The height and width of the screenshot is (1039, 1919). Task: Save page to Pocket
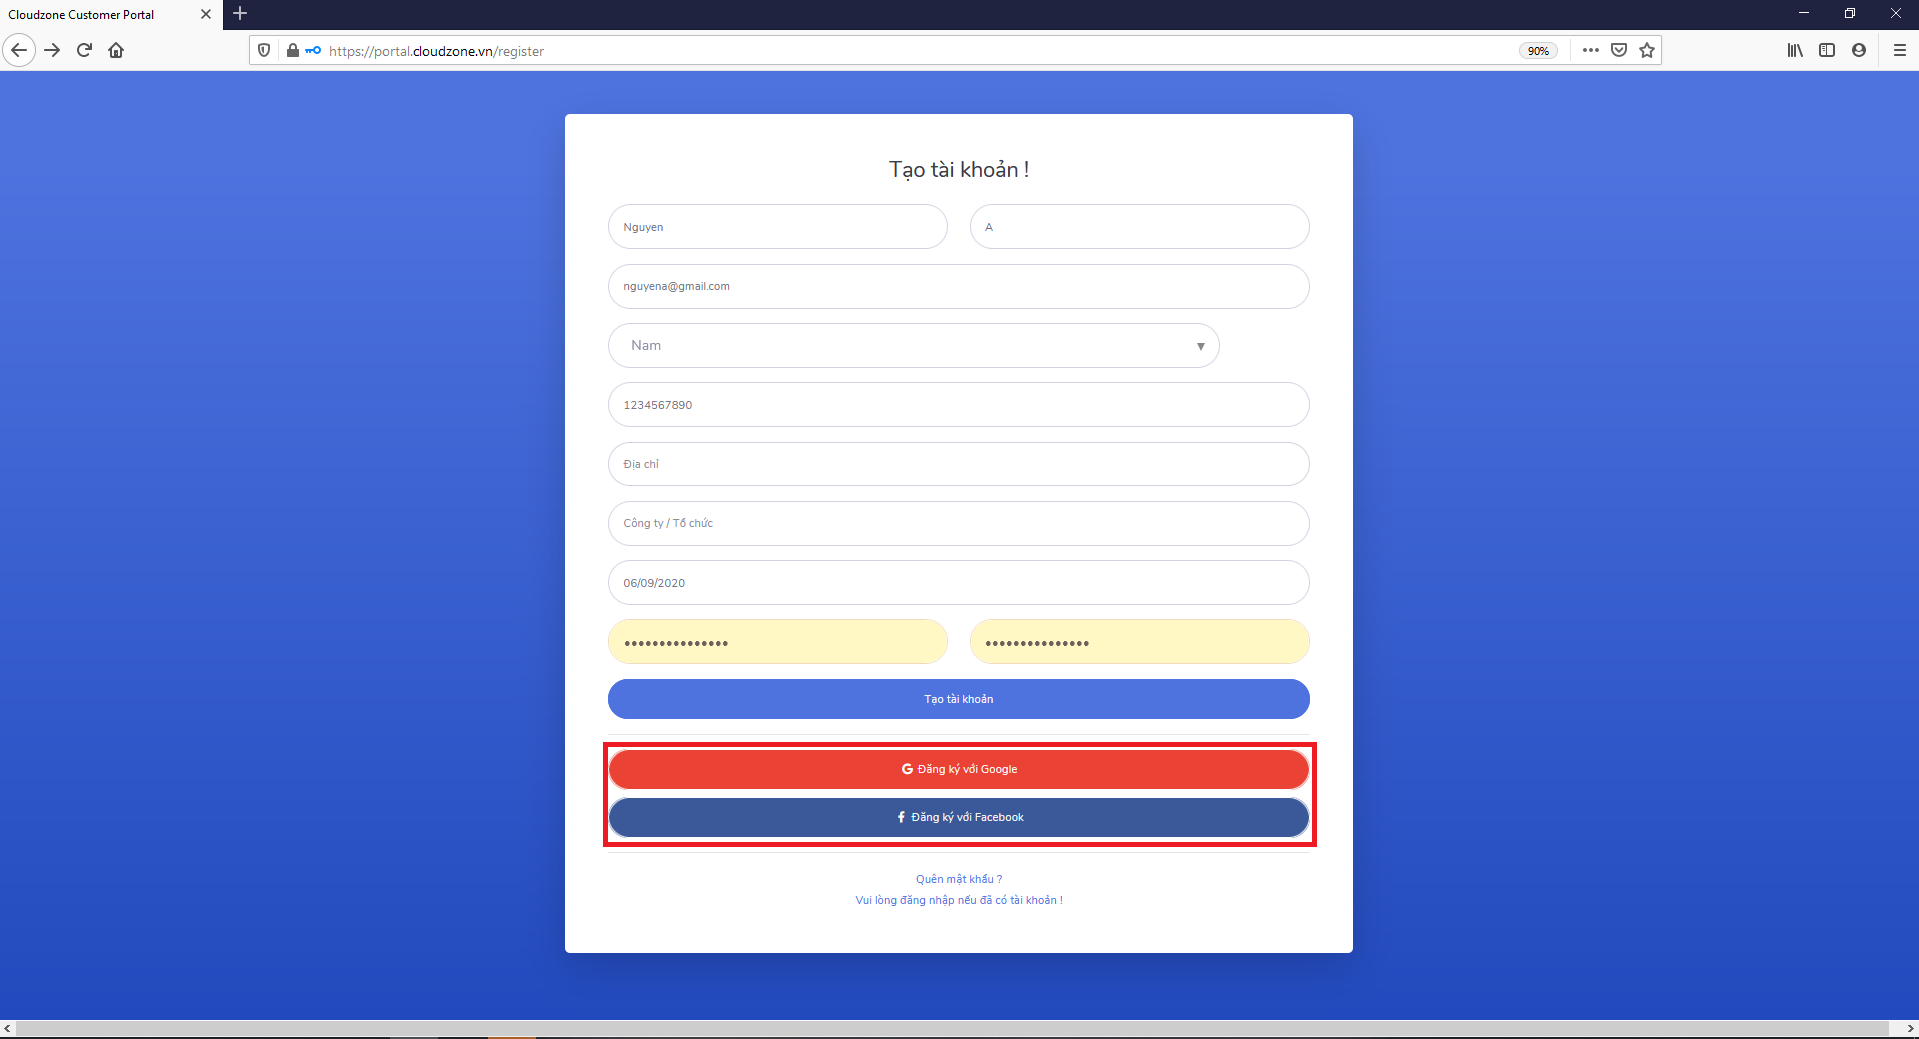(1619, 50)
